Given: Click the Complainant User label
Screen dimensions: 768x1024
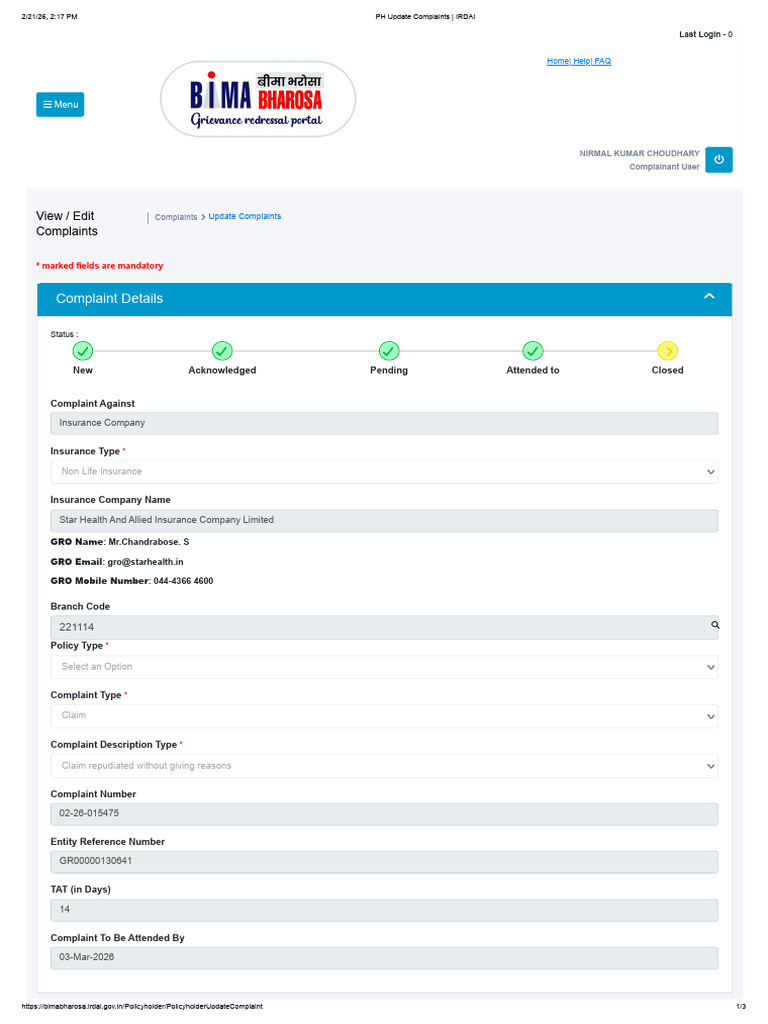Looking at the screenshot, I should [x=664, y=167].
